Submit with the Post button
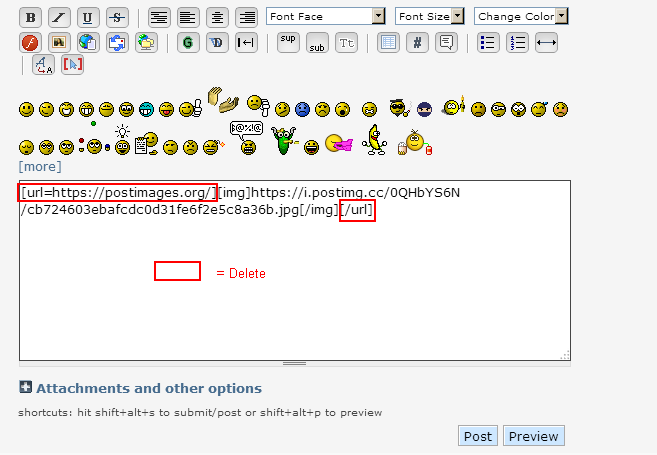 tap(478, 436)
